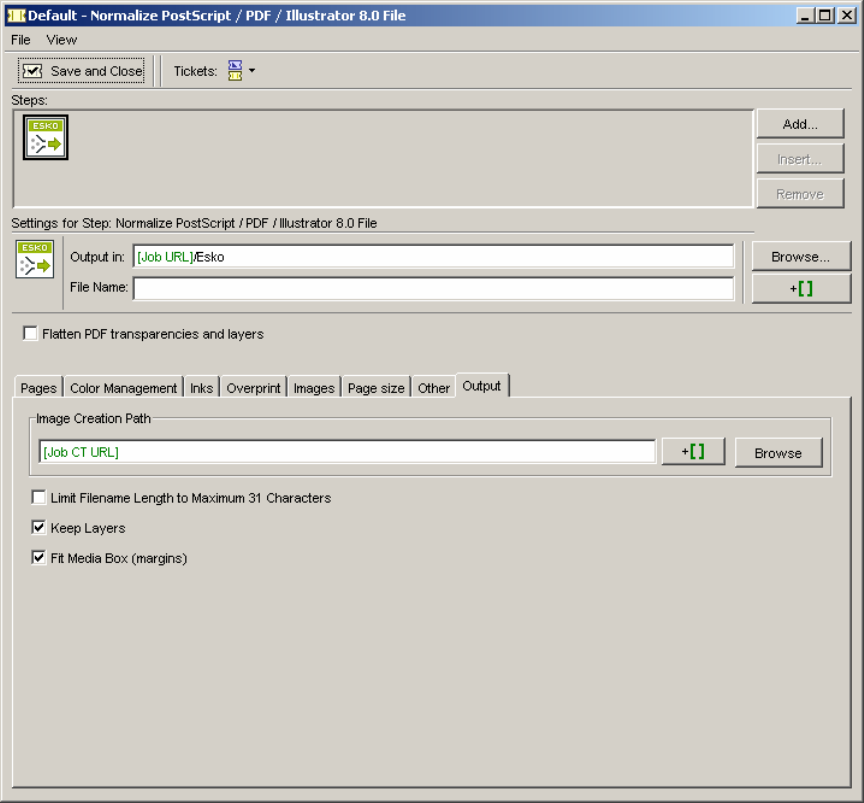The image size is (864, 803).
Task: Click the Image Creation Path field
Action: click(x=347, y=452)
